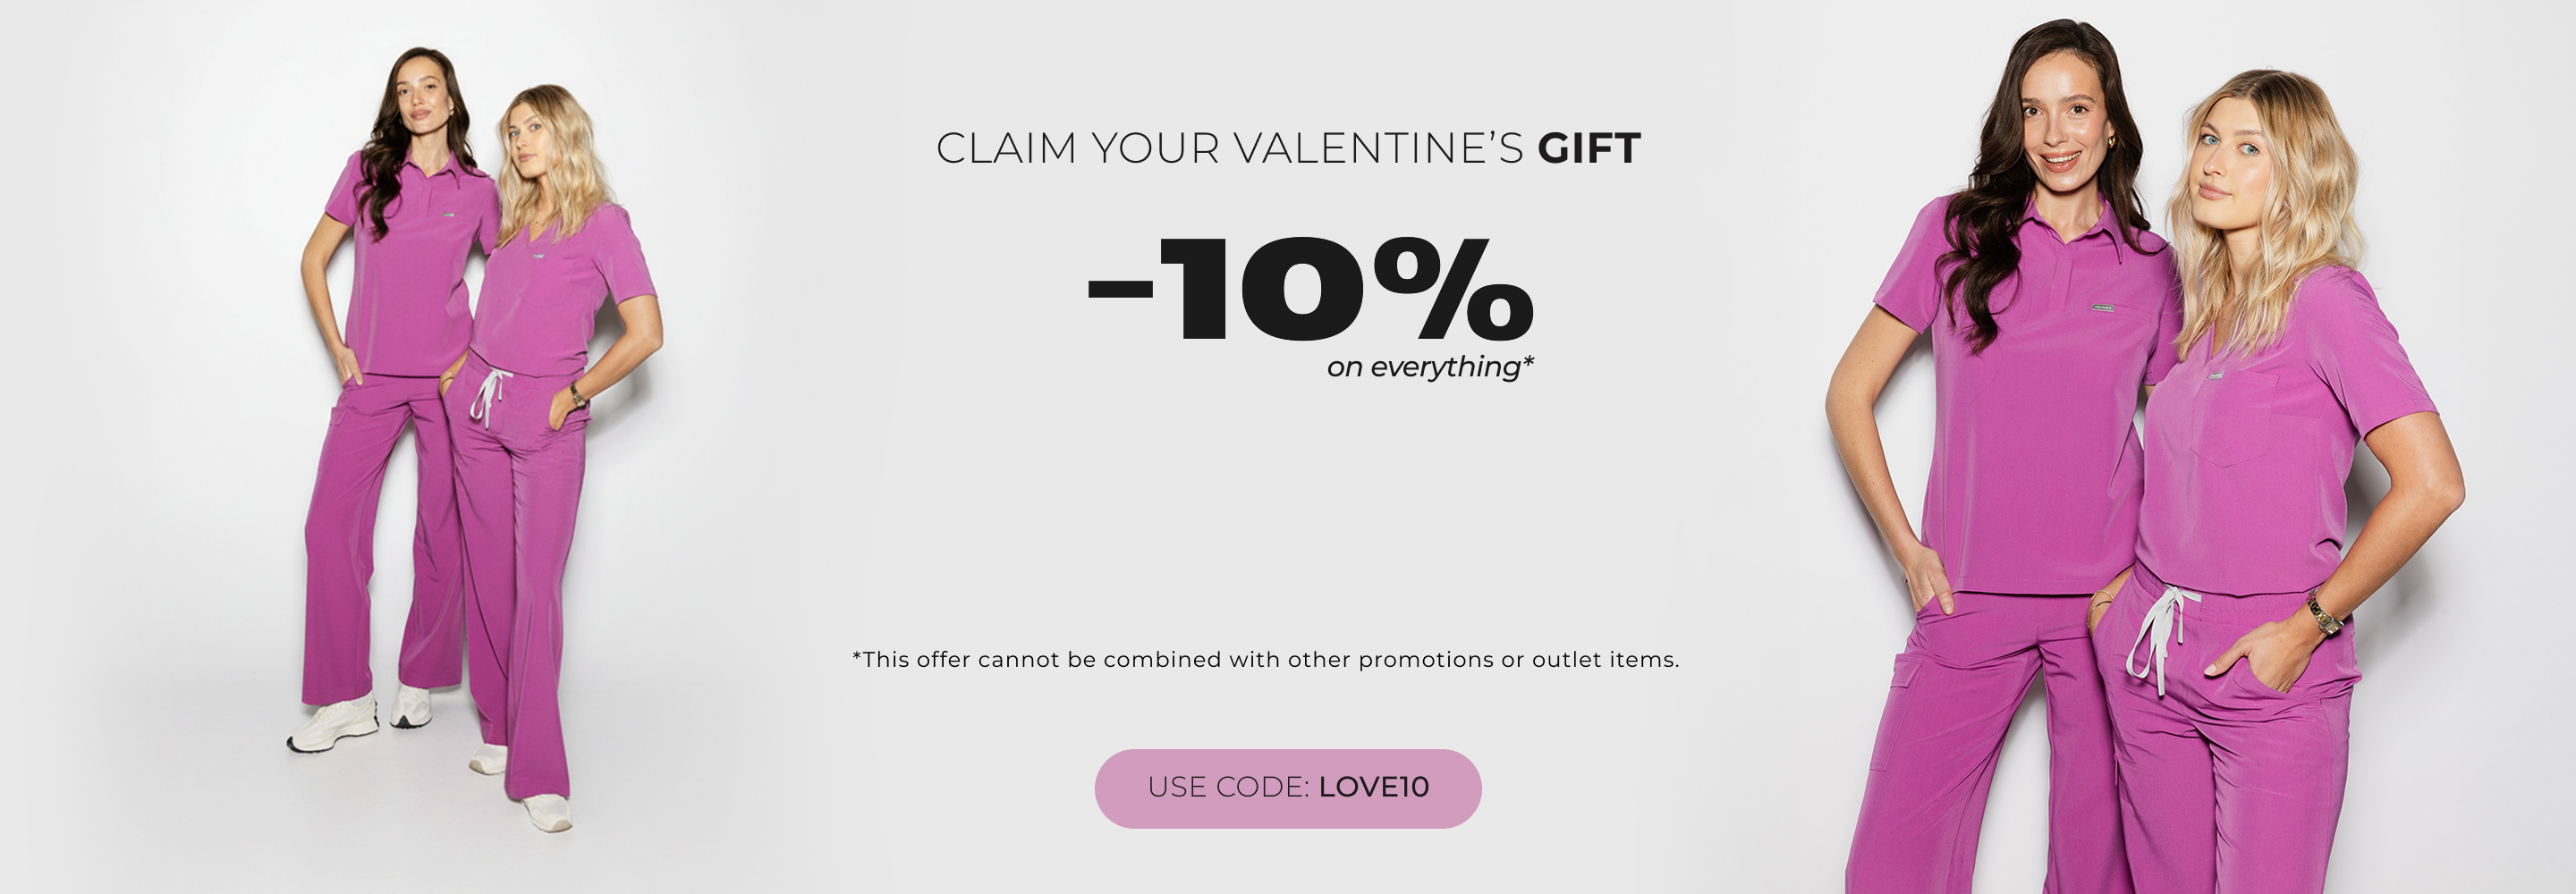Screen dimensions: 2576x894
Task: Click the blonde model's face in right photo
Action: pos(2228,160)
